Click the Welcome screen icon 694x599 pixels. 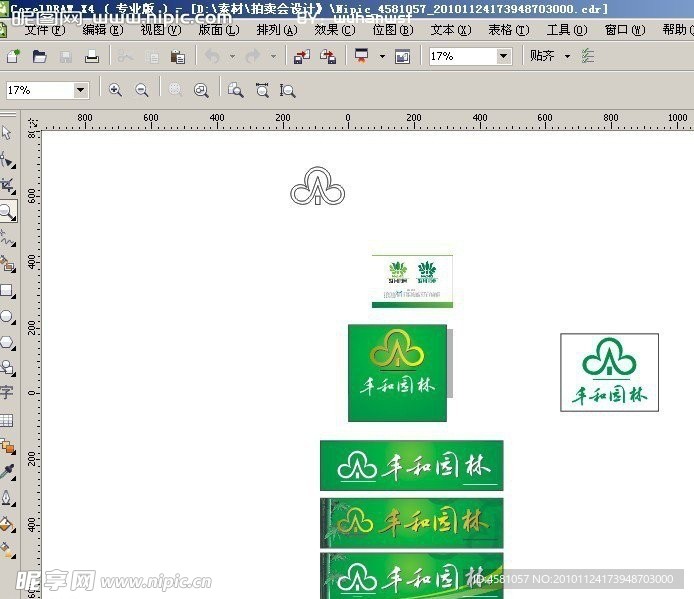click(402, 57)
